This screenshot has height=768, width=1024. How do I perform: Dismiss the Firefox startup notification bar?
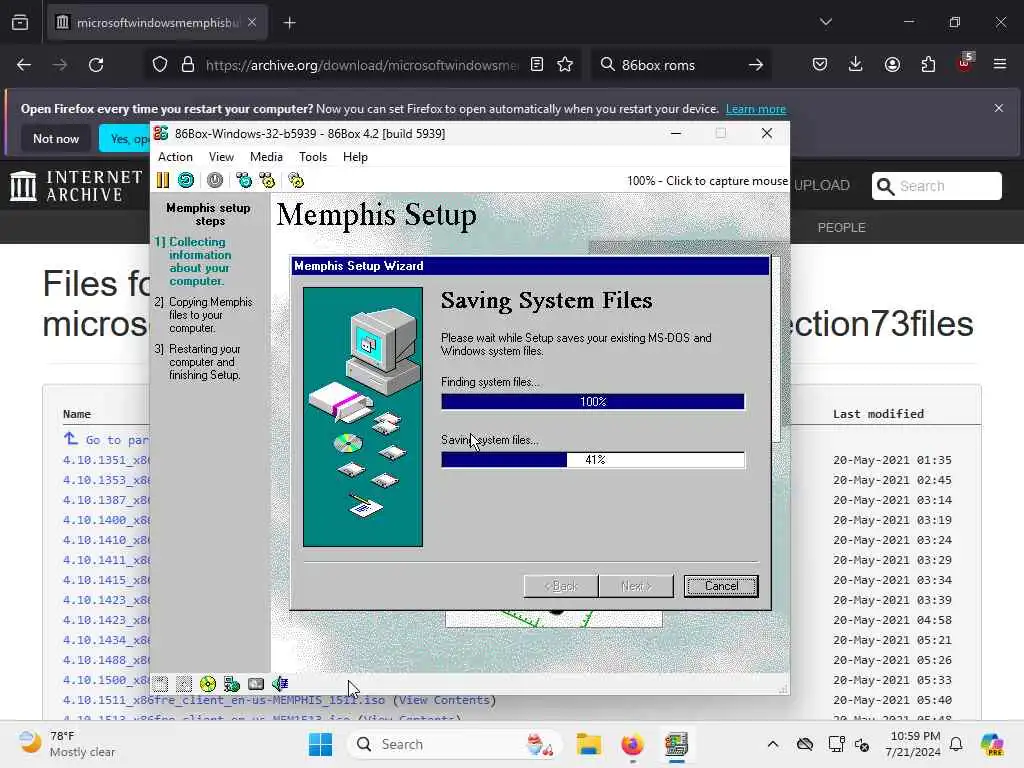tap(999, 108)
